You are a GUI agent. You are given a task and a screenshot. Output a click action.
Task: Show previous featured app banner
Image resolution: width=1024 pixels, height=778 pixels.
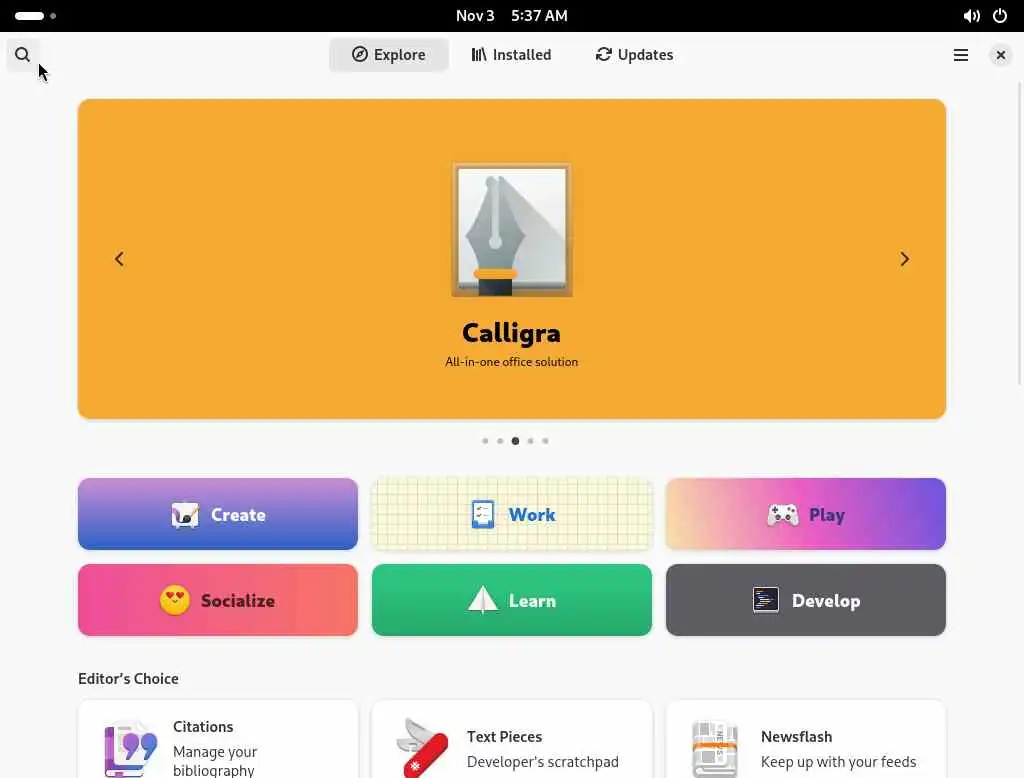point(119,259)
